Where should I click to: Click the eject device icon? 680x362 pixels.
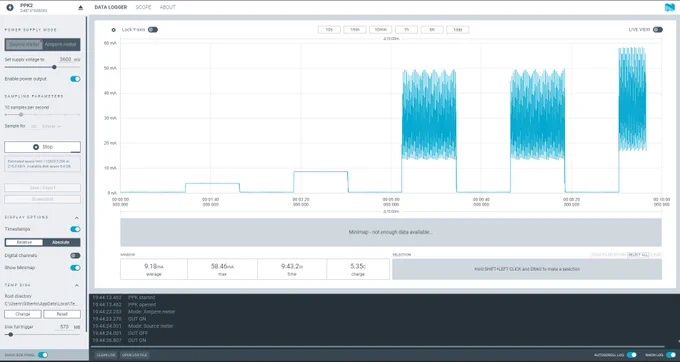80,8
